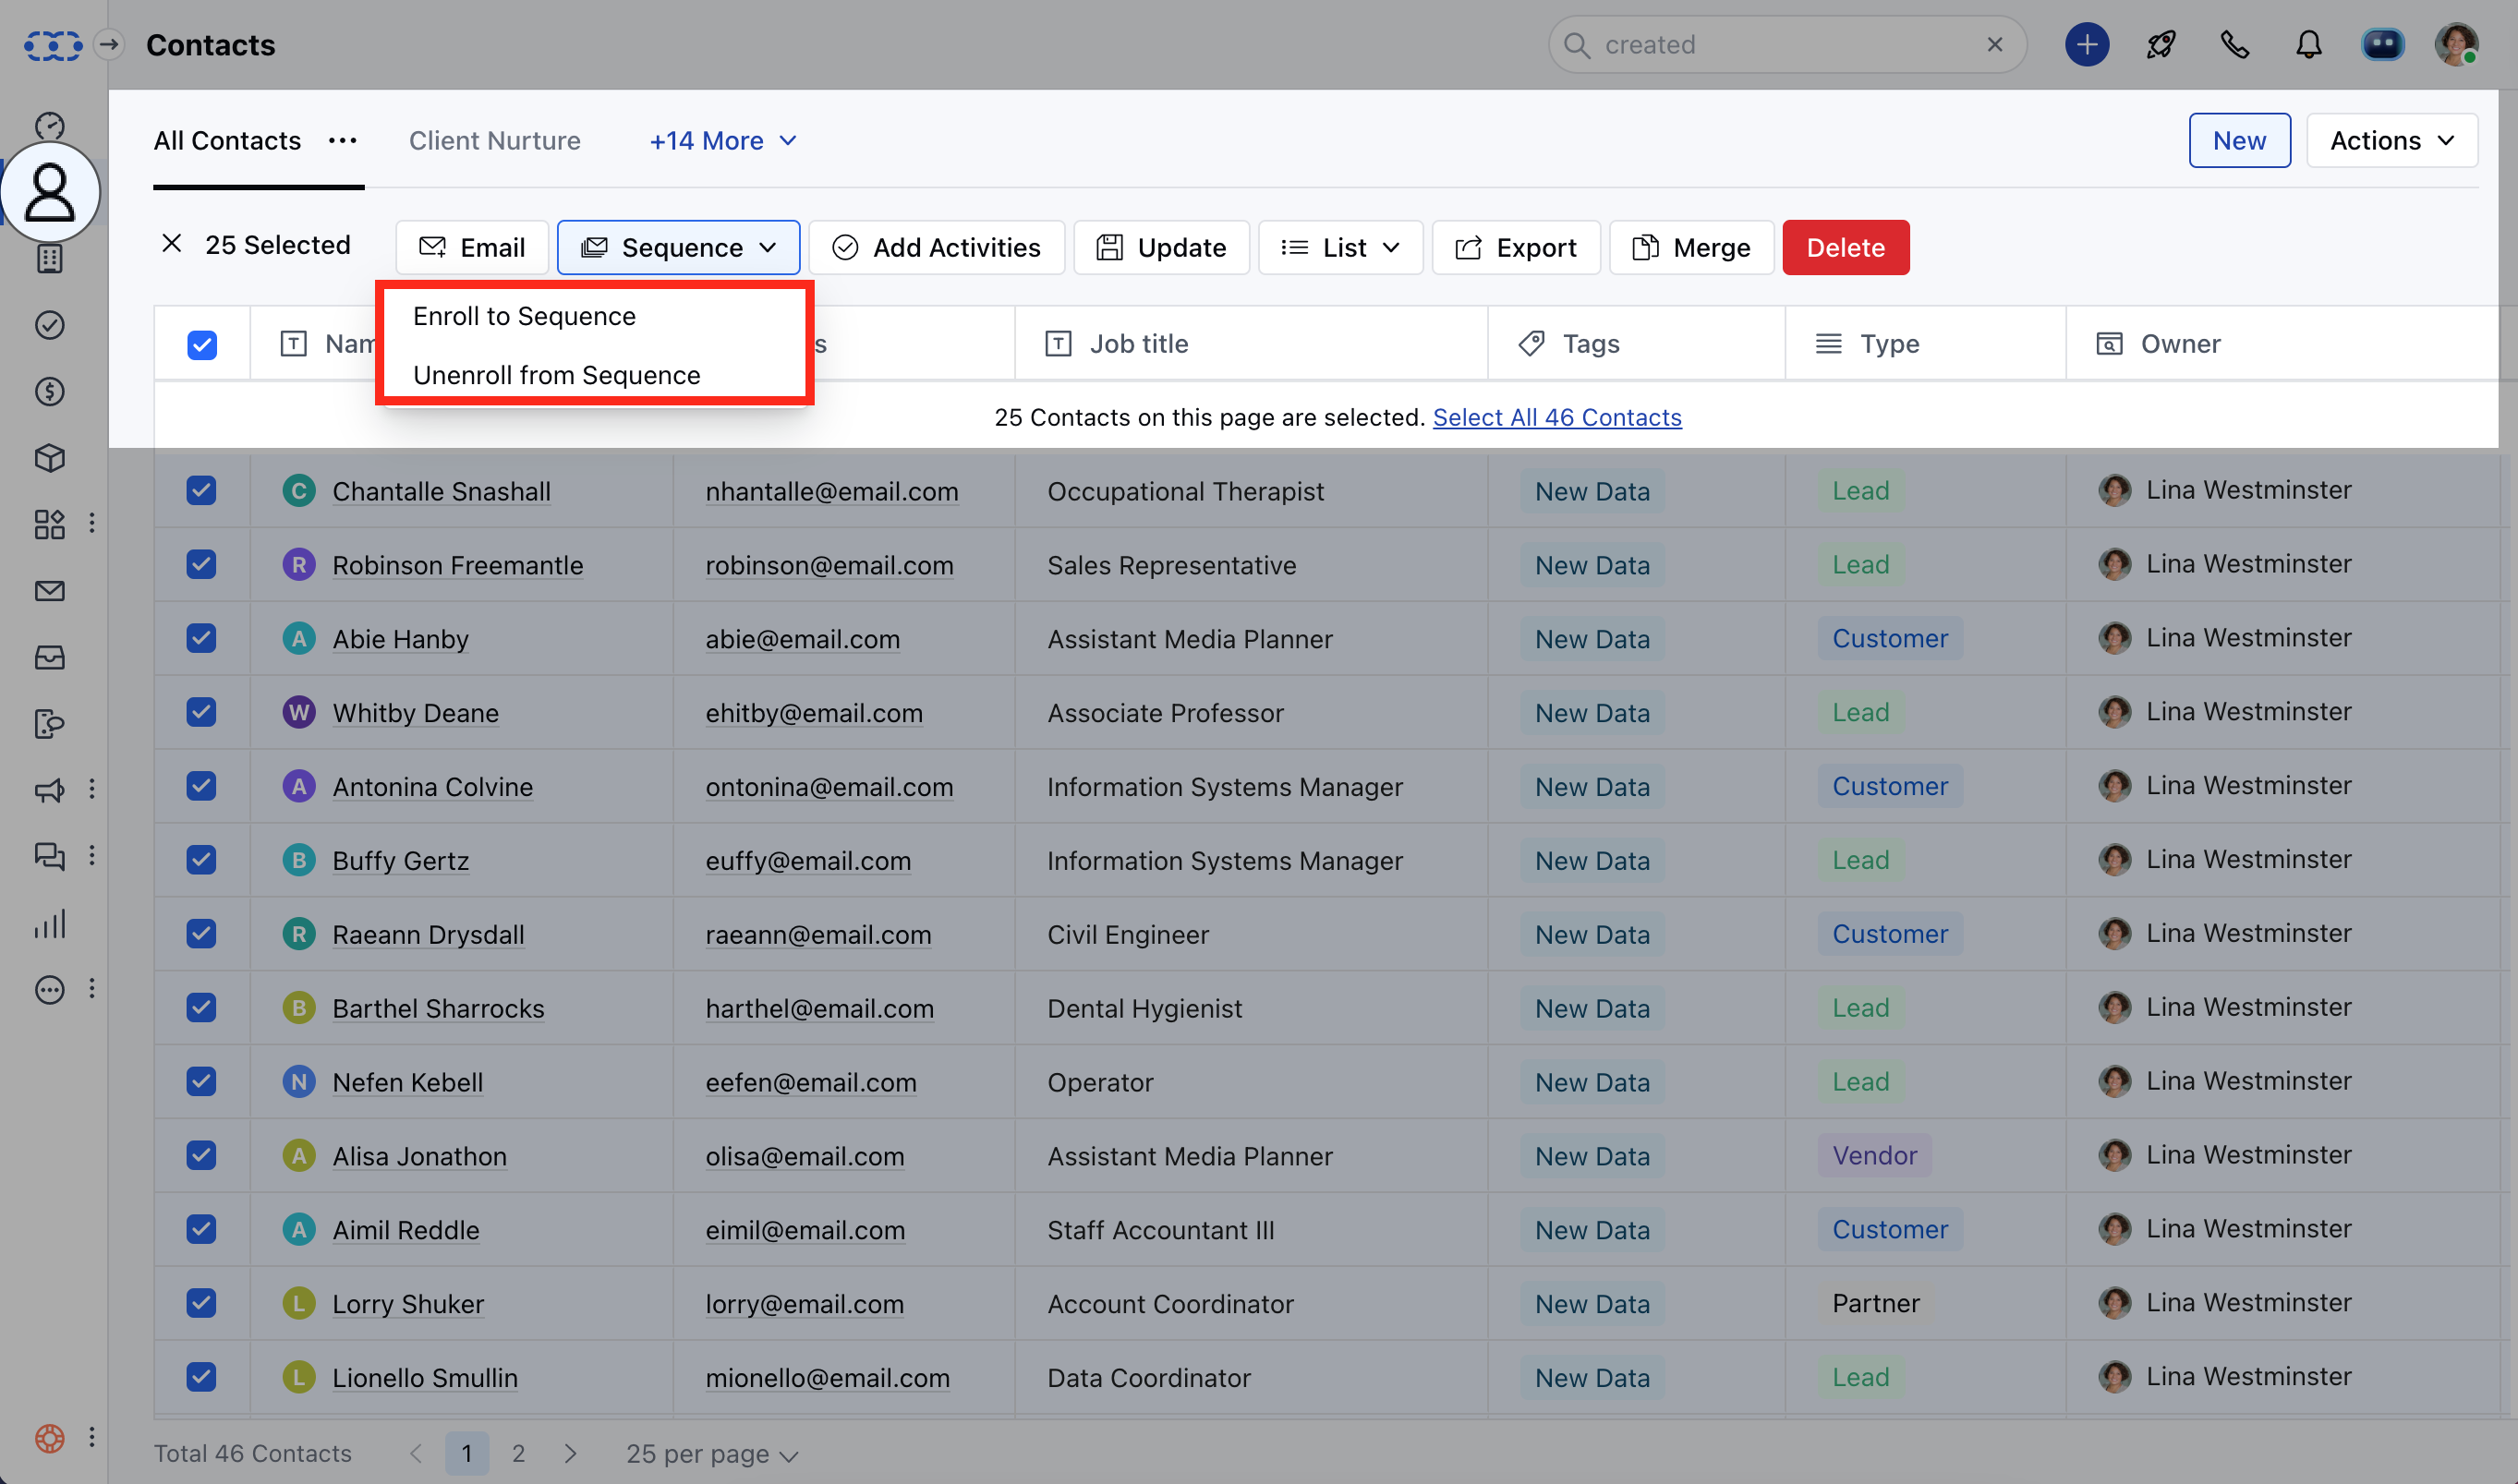This screenshot has width=2518, height=1484.
Task: Uncheck Robinson Freemantle's row checkbox
Action: pos(201,565)
